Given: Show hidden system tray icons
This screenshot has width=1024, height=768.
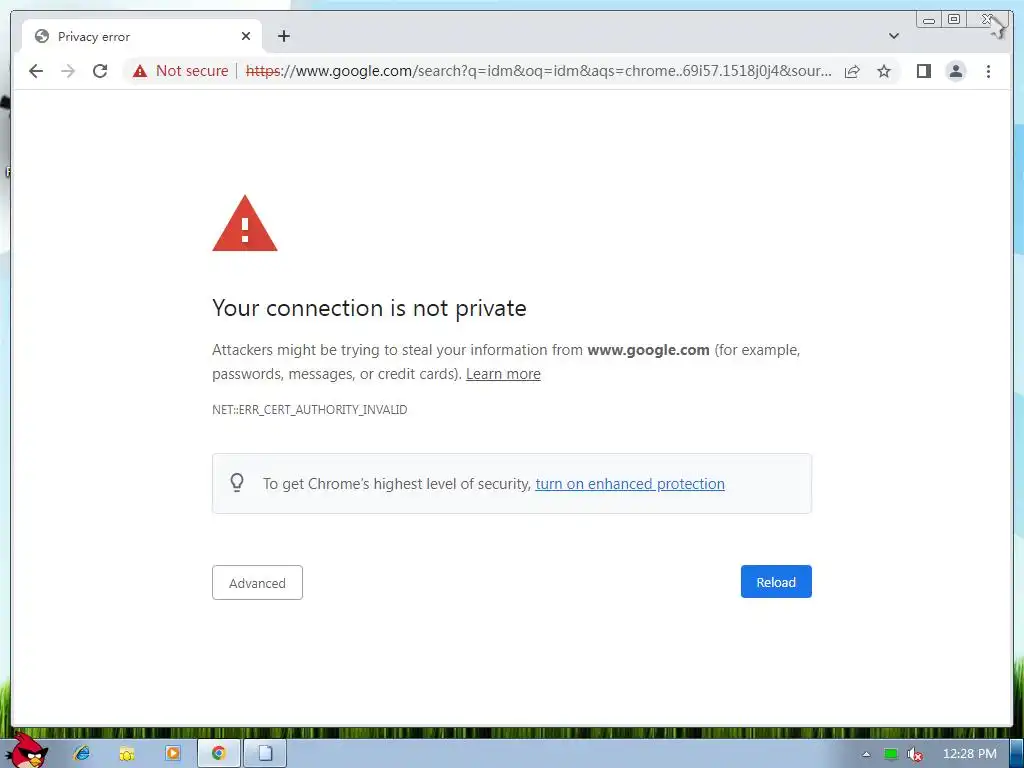Looking at the screenshot, I should point(866,754).
